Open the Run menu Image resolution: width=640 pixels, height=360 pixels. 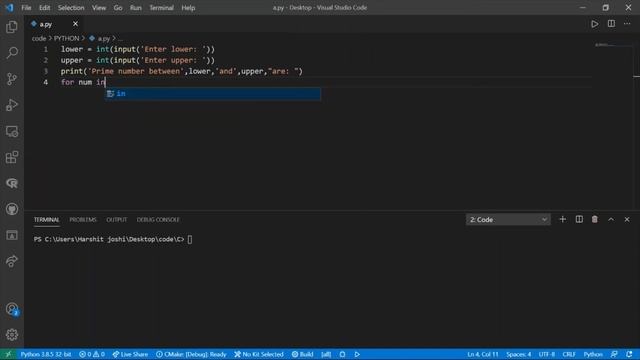pos(136,8)
